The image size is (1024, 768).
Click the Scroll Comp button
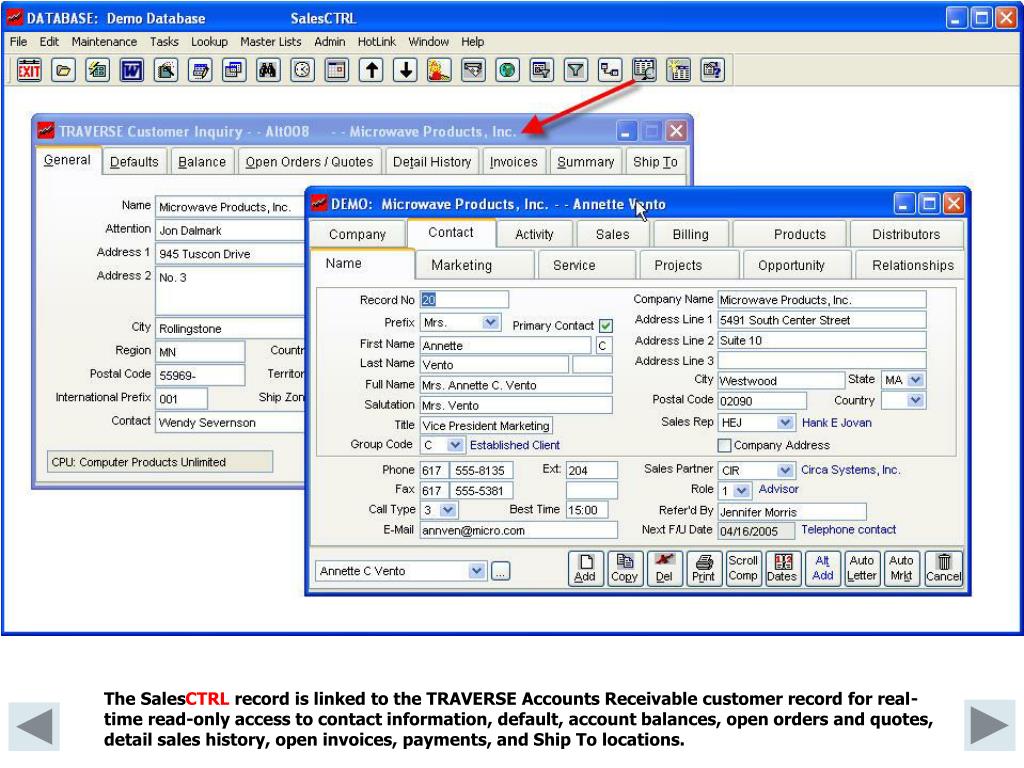point(743,568)
